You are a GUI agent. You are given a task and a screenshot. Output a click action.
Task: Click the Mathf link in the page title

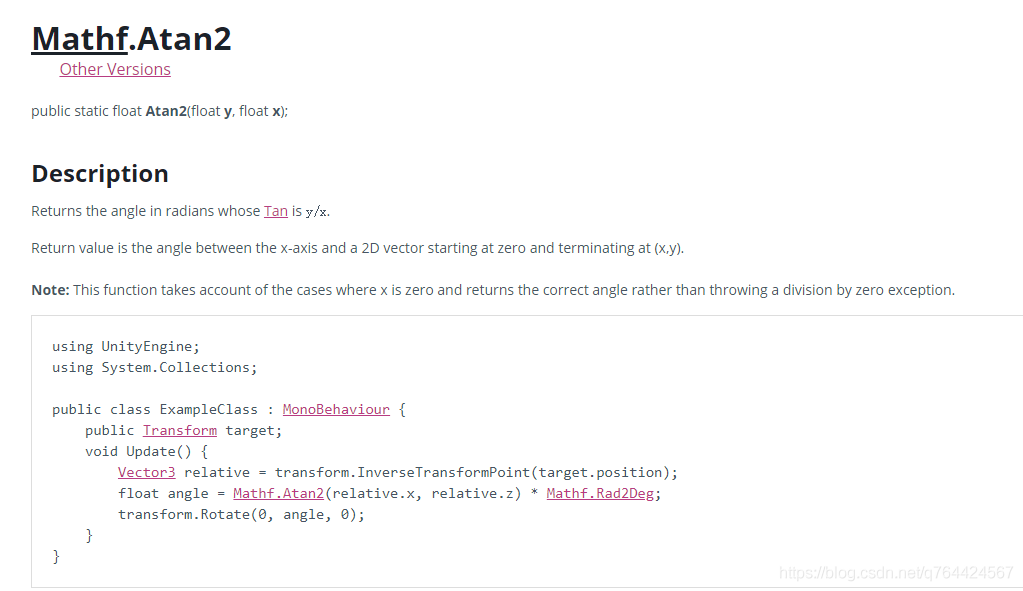(79, 38)
